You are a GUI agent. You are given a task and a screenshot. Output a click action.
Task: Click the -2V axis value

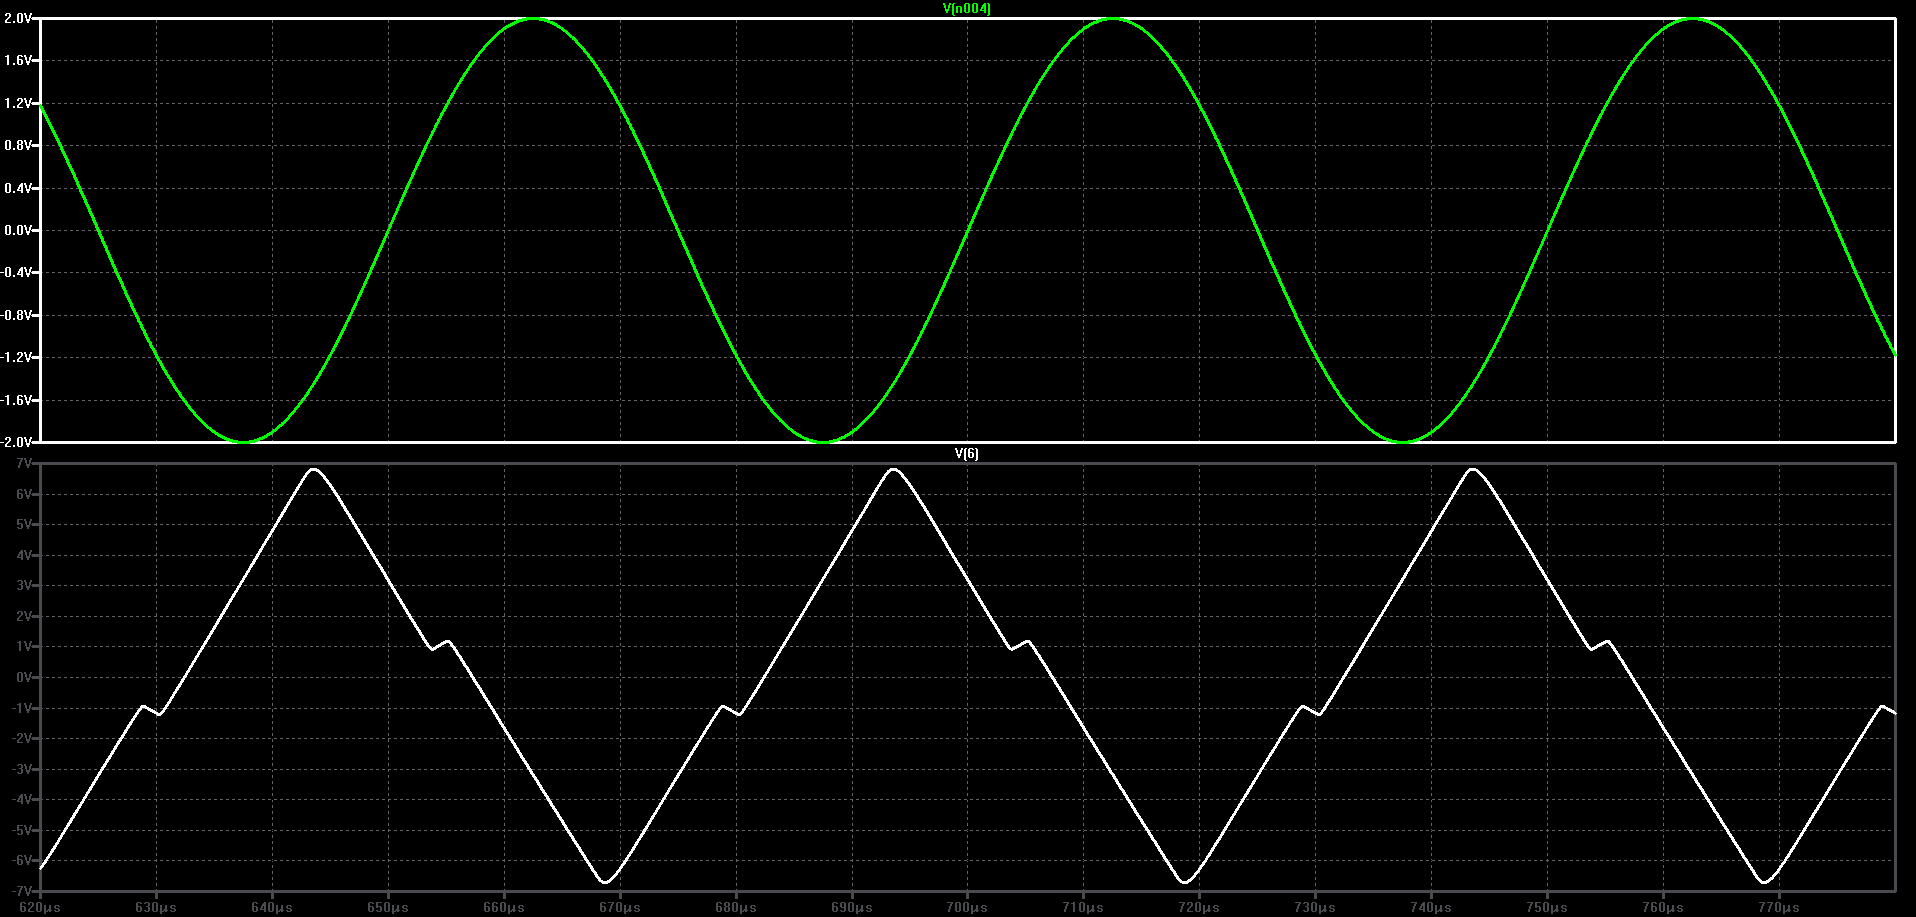[x=22, y=738]
